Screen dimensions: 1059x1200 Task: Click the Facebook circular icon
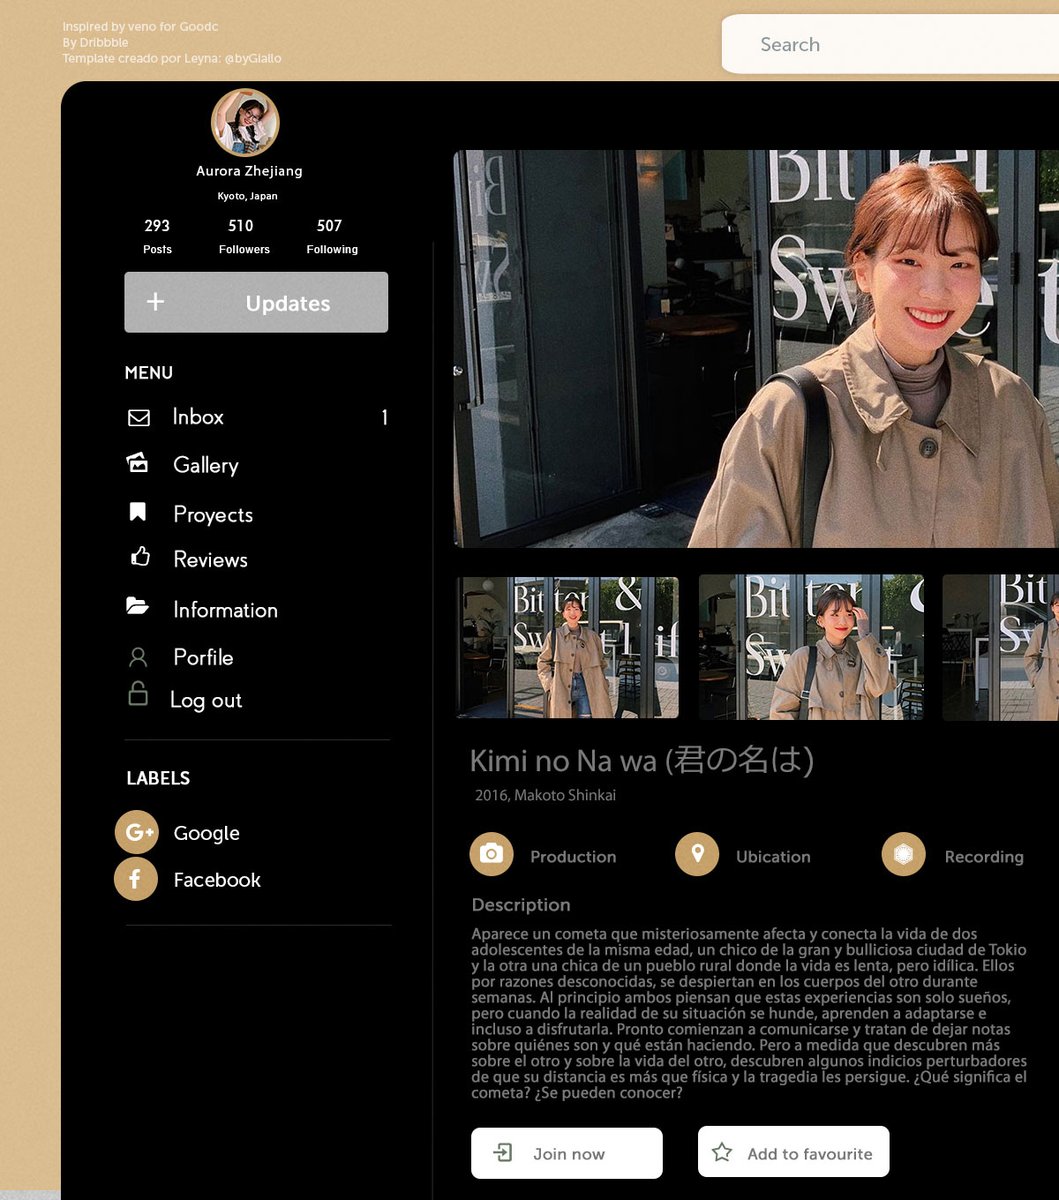point(136,879)
